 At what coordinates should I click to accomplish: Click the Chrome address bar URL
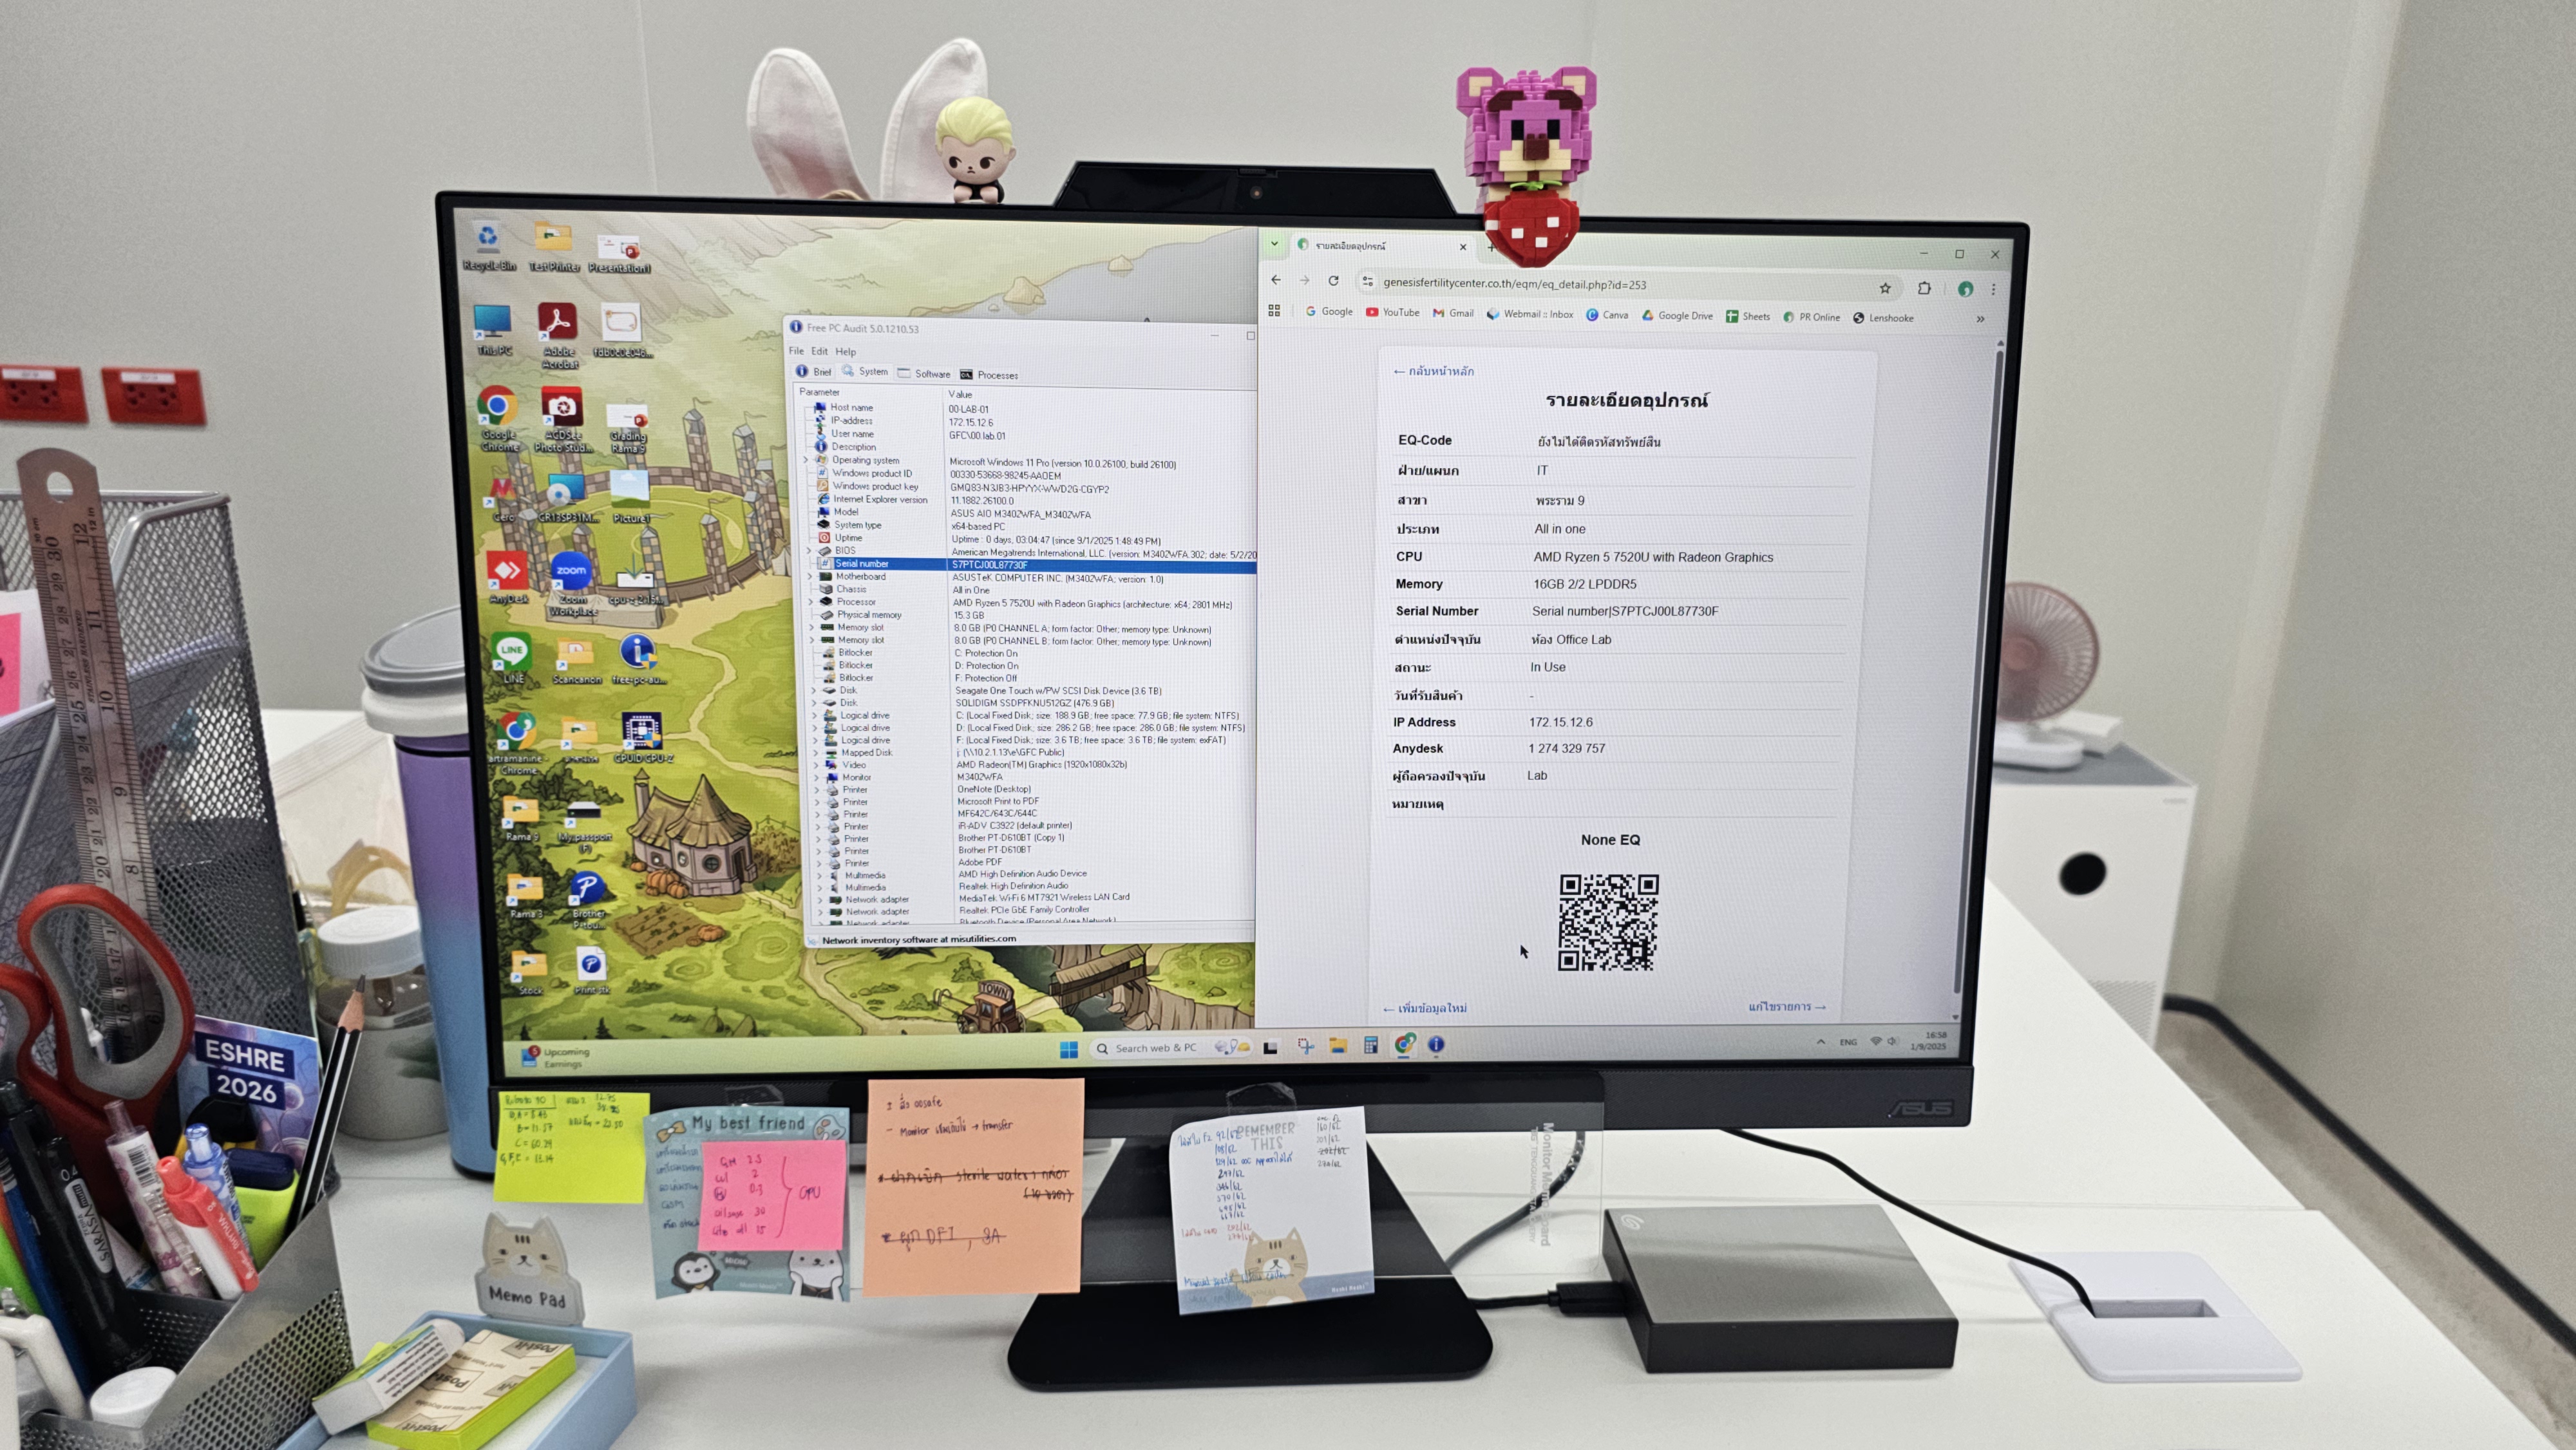pyautogui.click(x=1514, y=284)
